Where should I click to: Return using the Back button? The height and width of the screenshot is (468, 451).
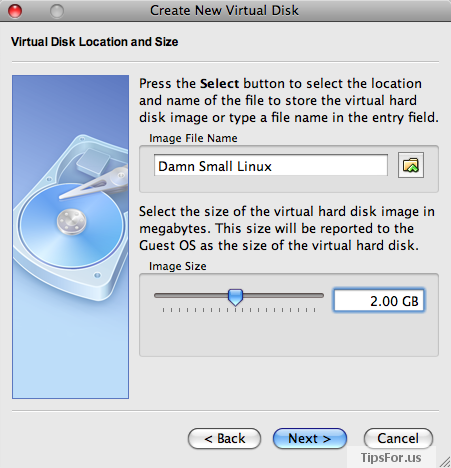click(x=224, y=438)
